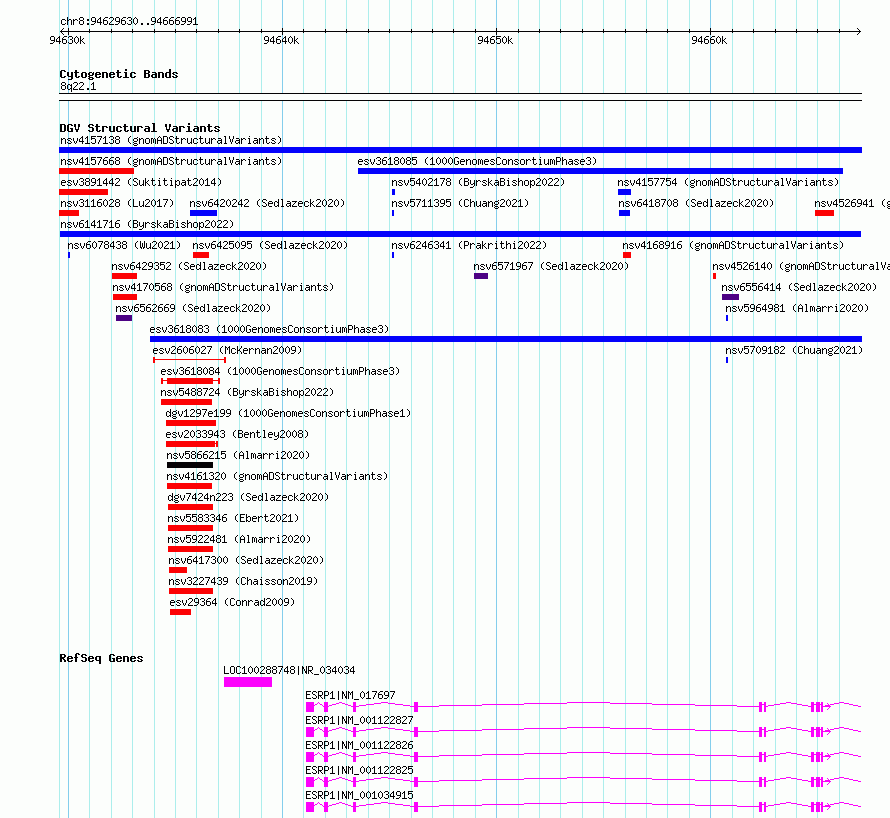Click the Cytogenetic Bands track title
The height and width of the screenshot is (818, 890).
pyautogui.click(x=119, y=74)
